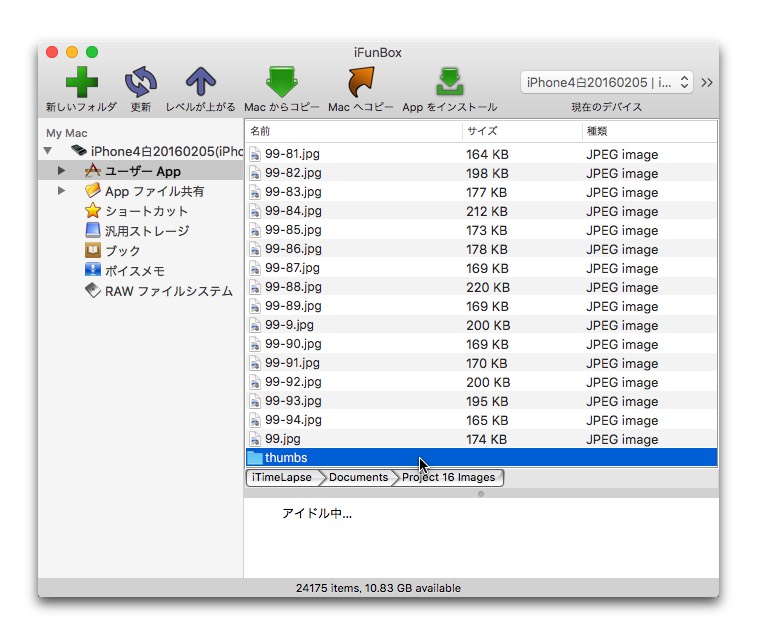
Task: Select file 99-81.jpg
Action: pyautogui.click(x=481, y=154)
